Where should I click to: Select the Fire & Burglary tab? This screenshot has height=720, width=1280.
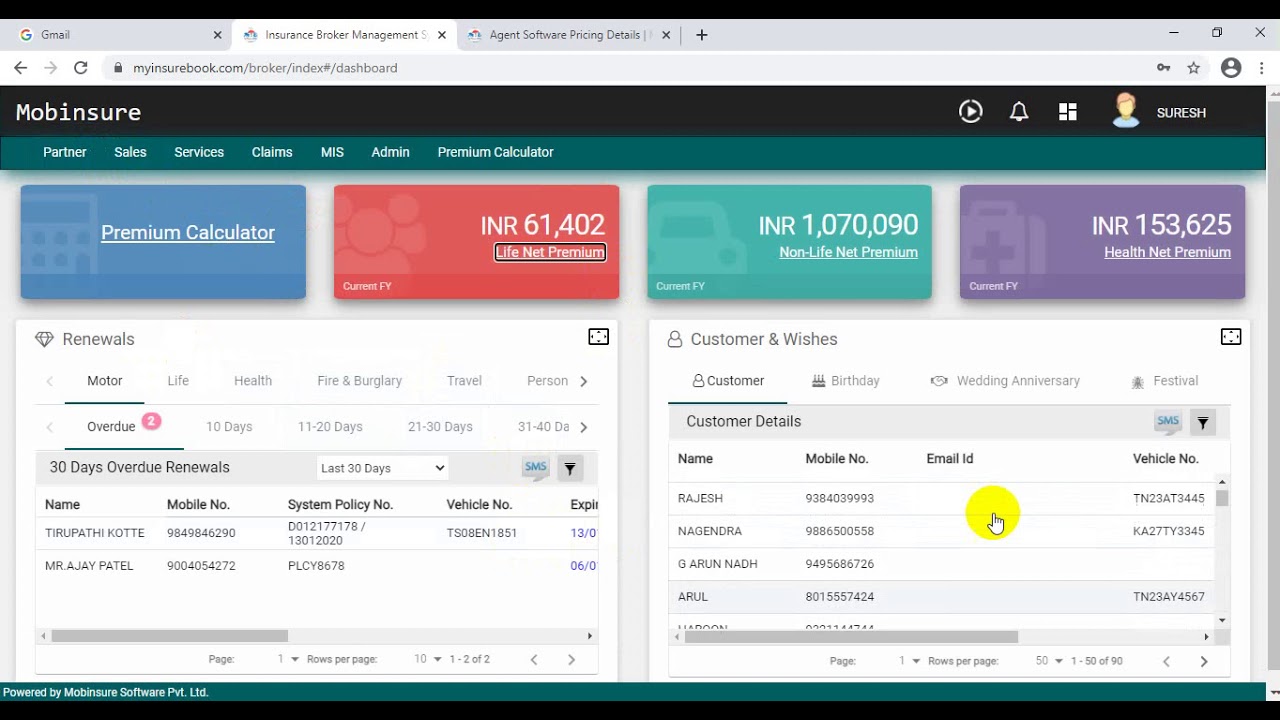coord(359,381)
